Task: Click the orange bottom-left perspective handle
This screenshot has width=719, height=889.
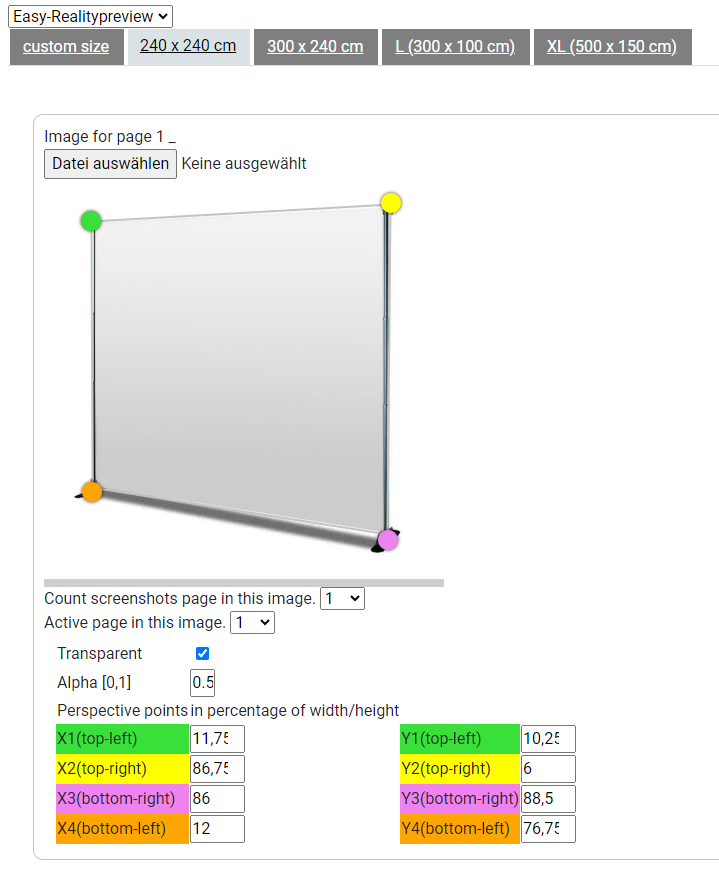Action: (92, 492)
